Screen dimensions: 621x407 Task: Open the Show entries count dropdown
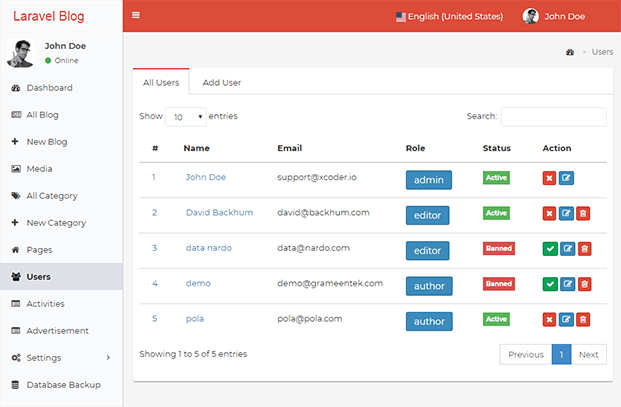(x=186, y=117)
